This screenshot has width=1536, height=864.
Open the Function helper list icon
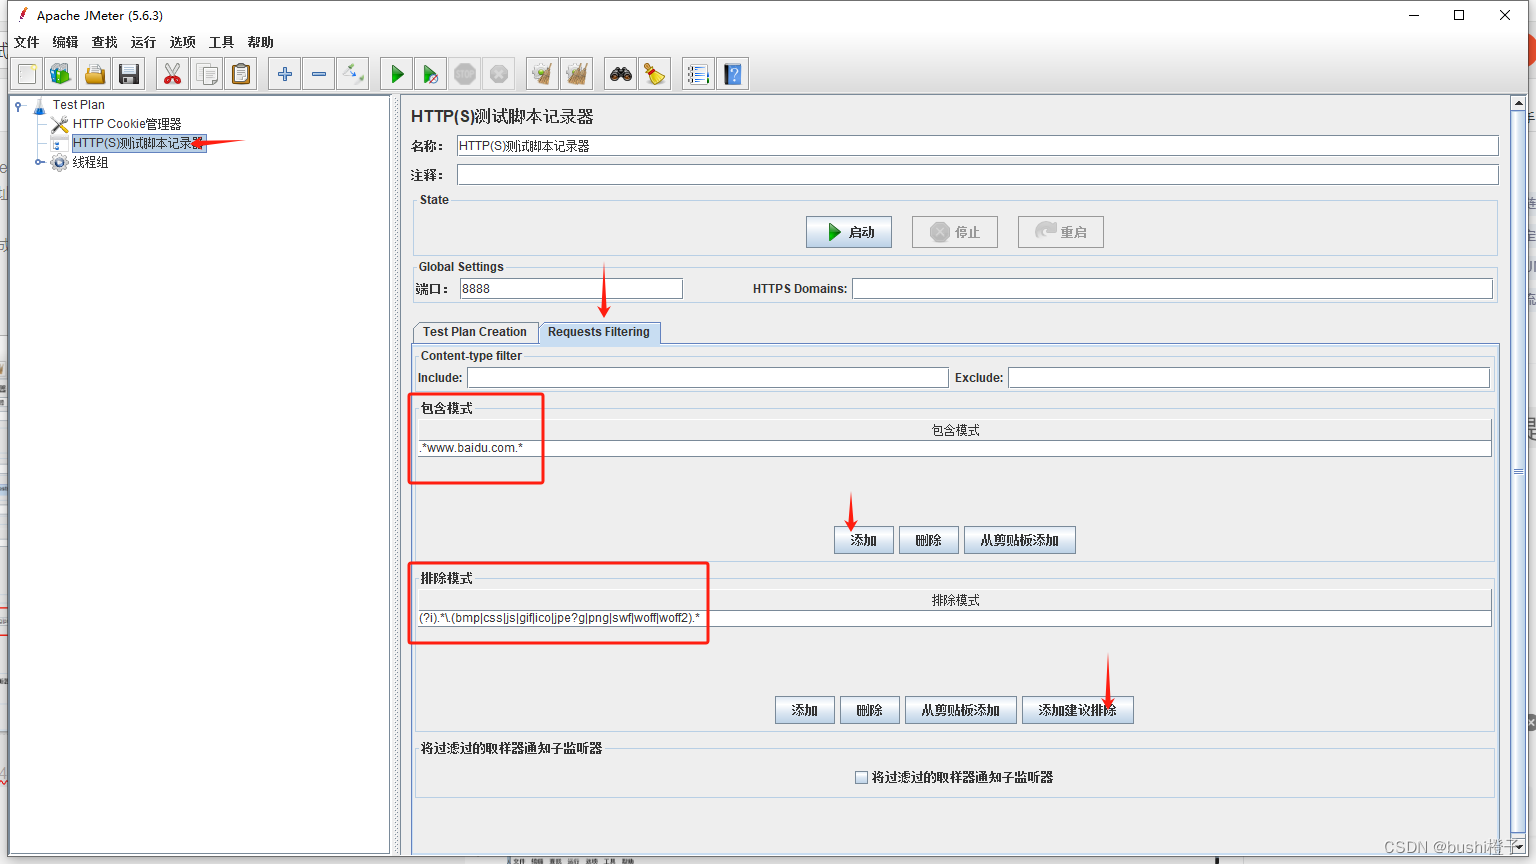point(699,74)
